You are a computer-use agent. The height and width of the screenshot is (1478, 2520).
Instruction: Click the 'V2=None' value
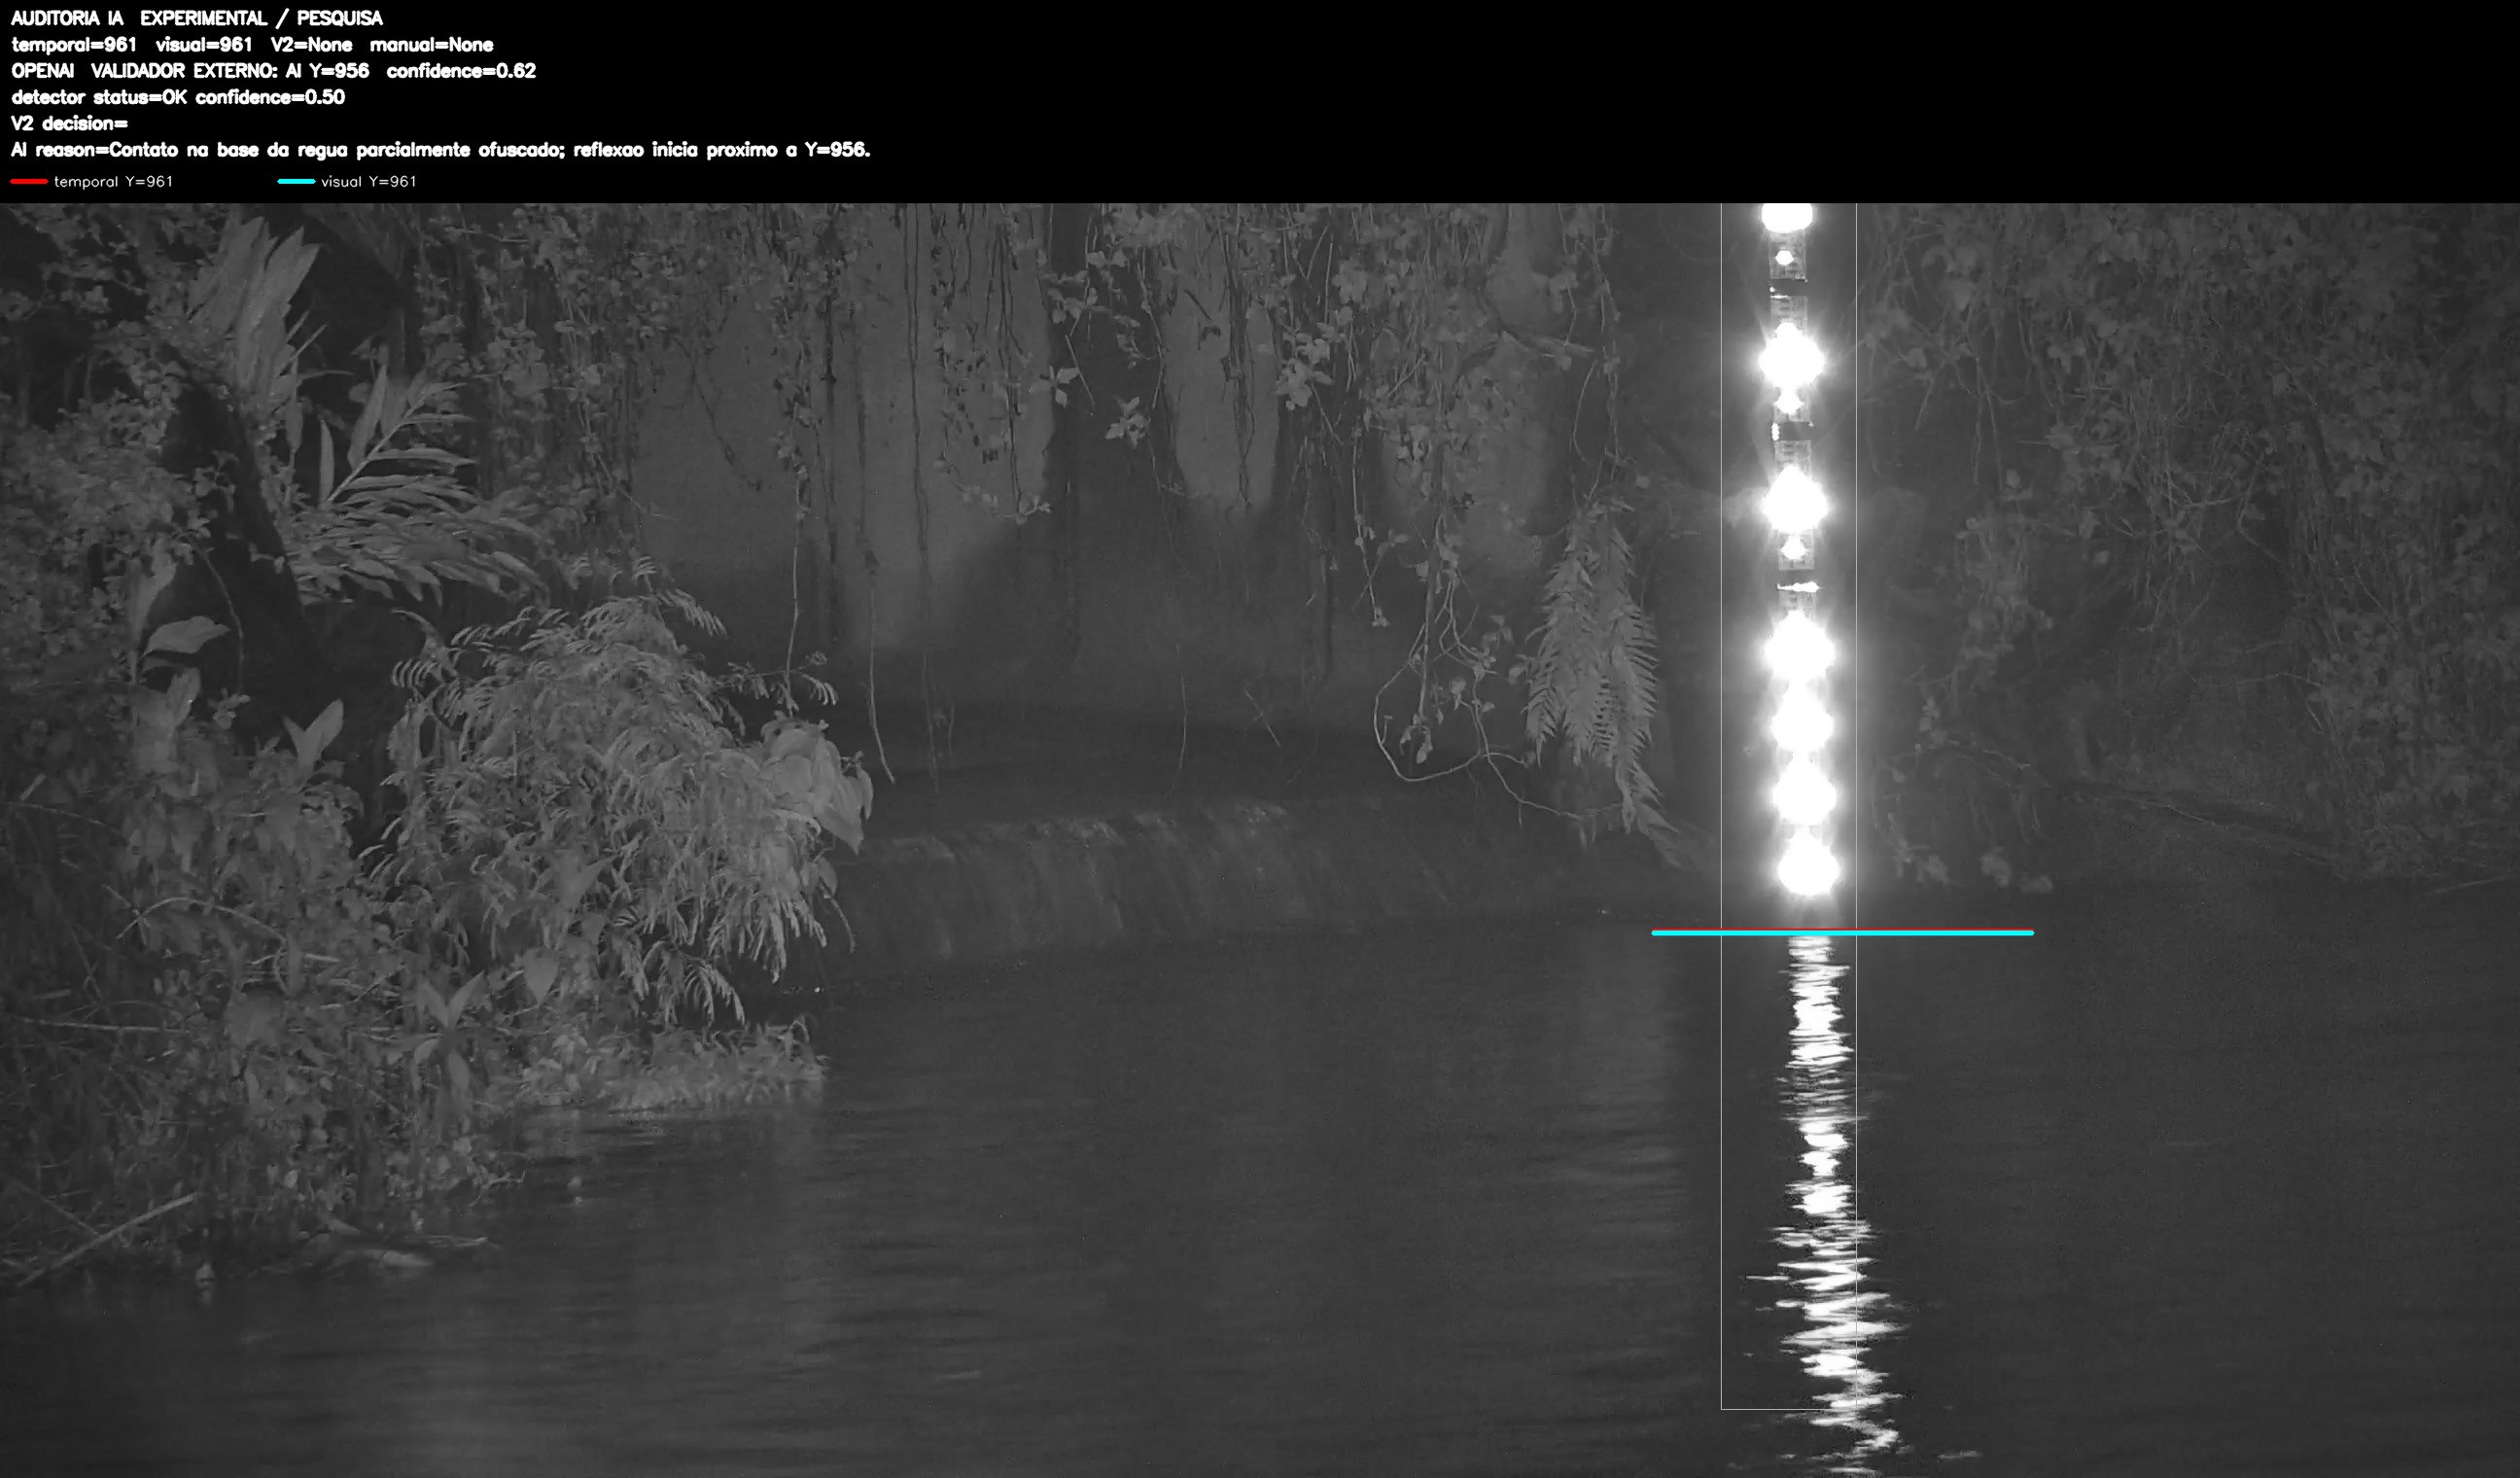coord(312,45)
